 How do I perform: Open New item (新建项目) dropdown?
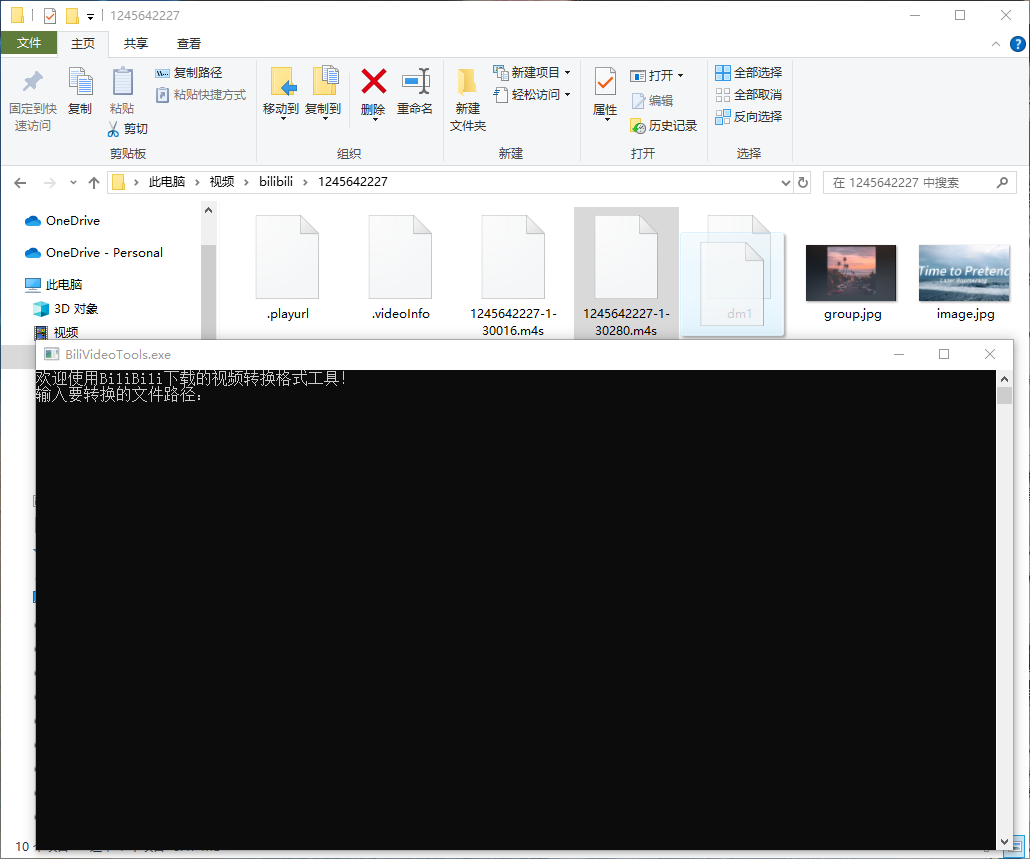tap(532, 72)
